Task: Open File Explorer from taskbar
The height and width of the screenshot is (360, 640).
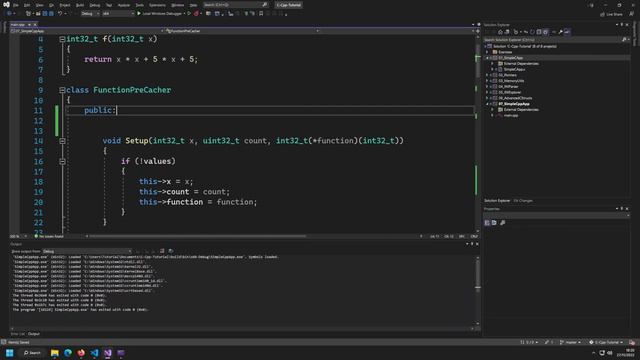Action: pos(55,353)
